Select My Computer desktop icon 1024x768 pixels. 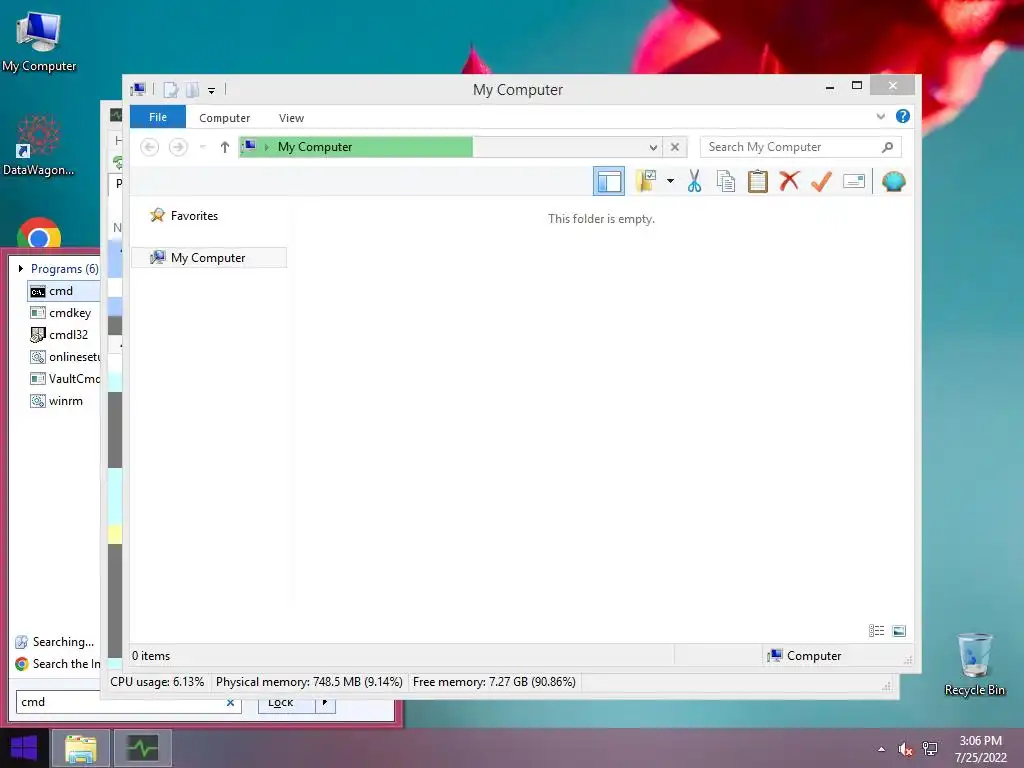[x=39, y=40]
